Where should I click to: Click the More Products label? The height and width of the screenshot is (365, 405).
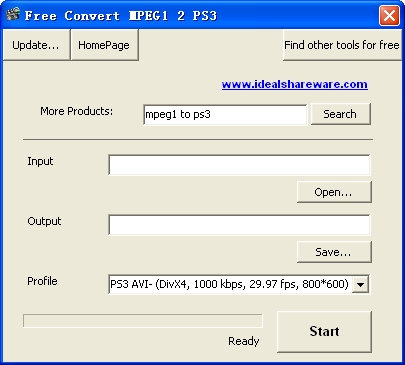coord(77,111)
